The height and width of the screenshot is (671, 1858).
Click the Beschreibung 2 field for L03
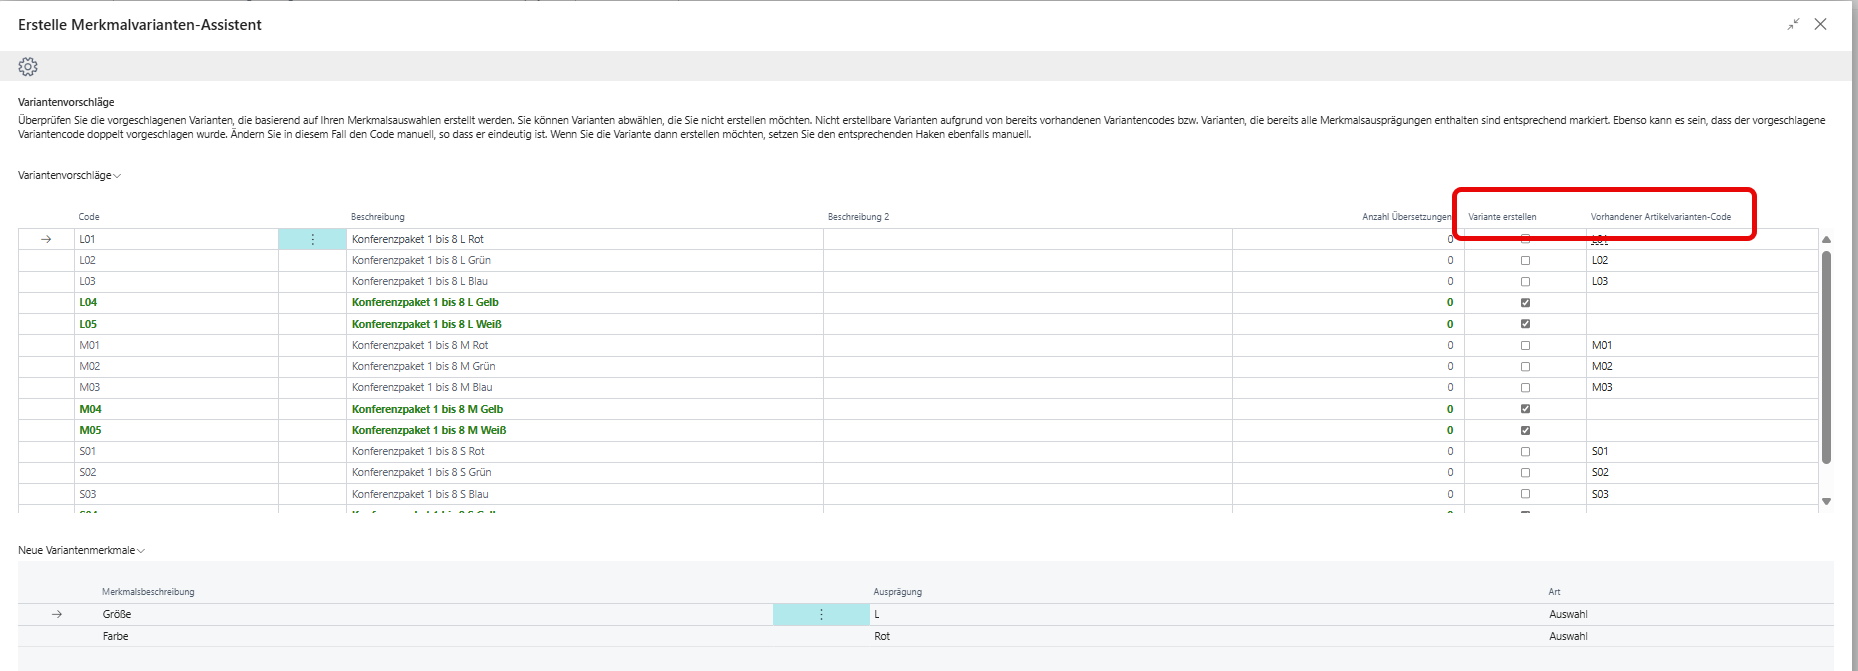[x=1027, y=281]
